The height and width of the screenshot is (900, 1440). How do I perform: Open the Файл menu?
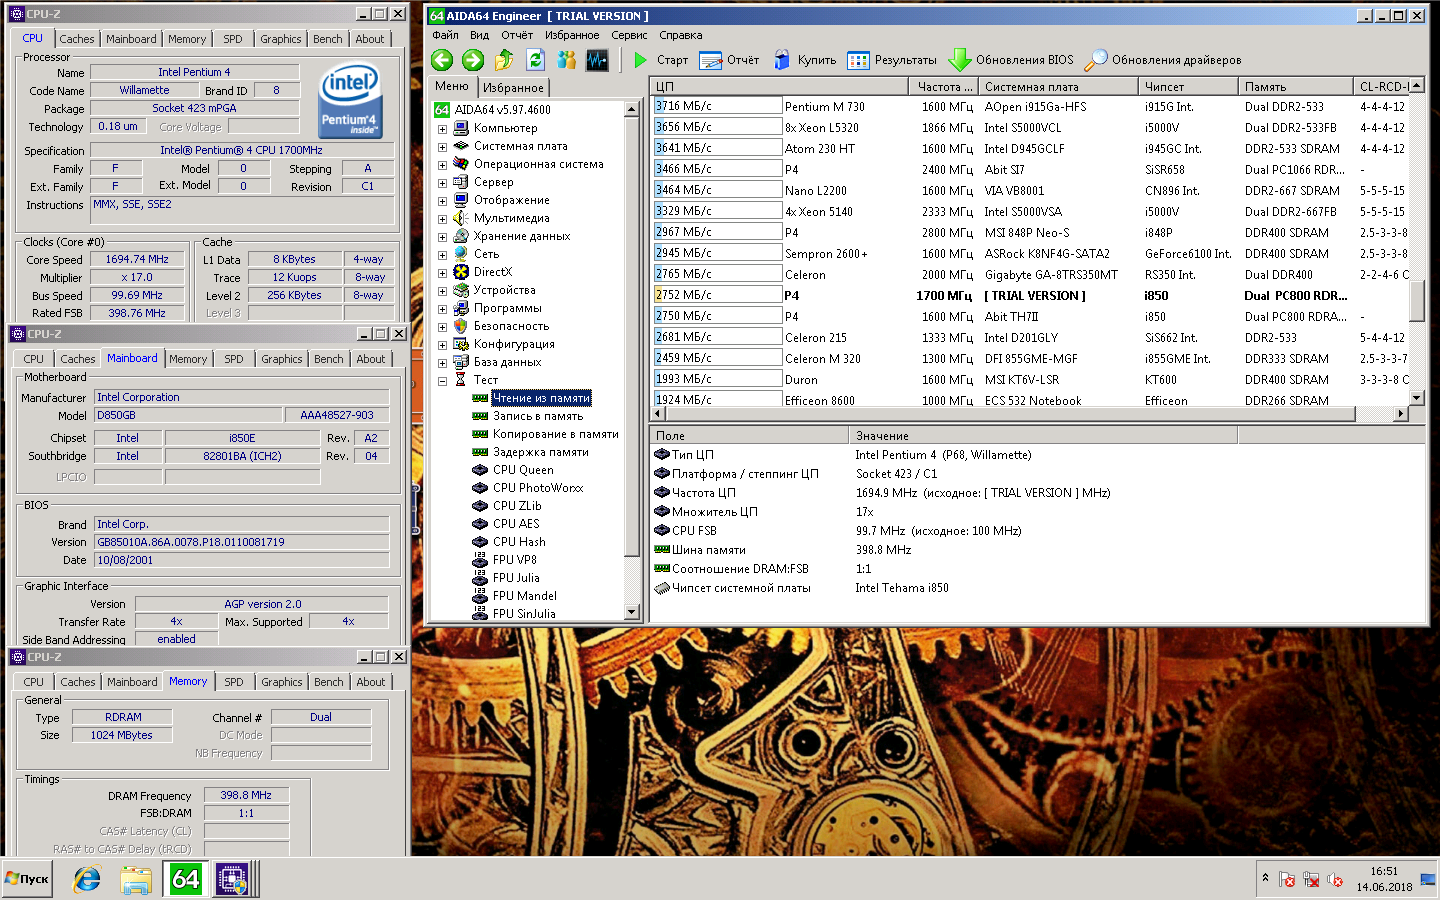pyautogui.click(x=445, y=35)
